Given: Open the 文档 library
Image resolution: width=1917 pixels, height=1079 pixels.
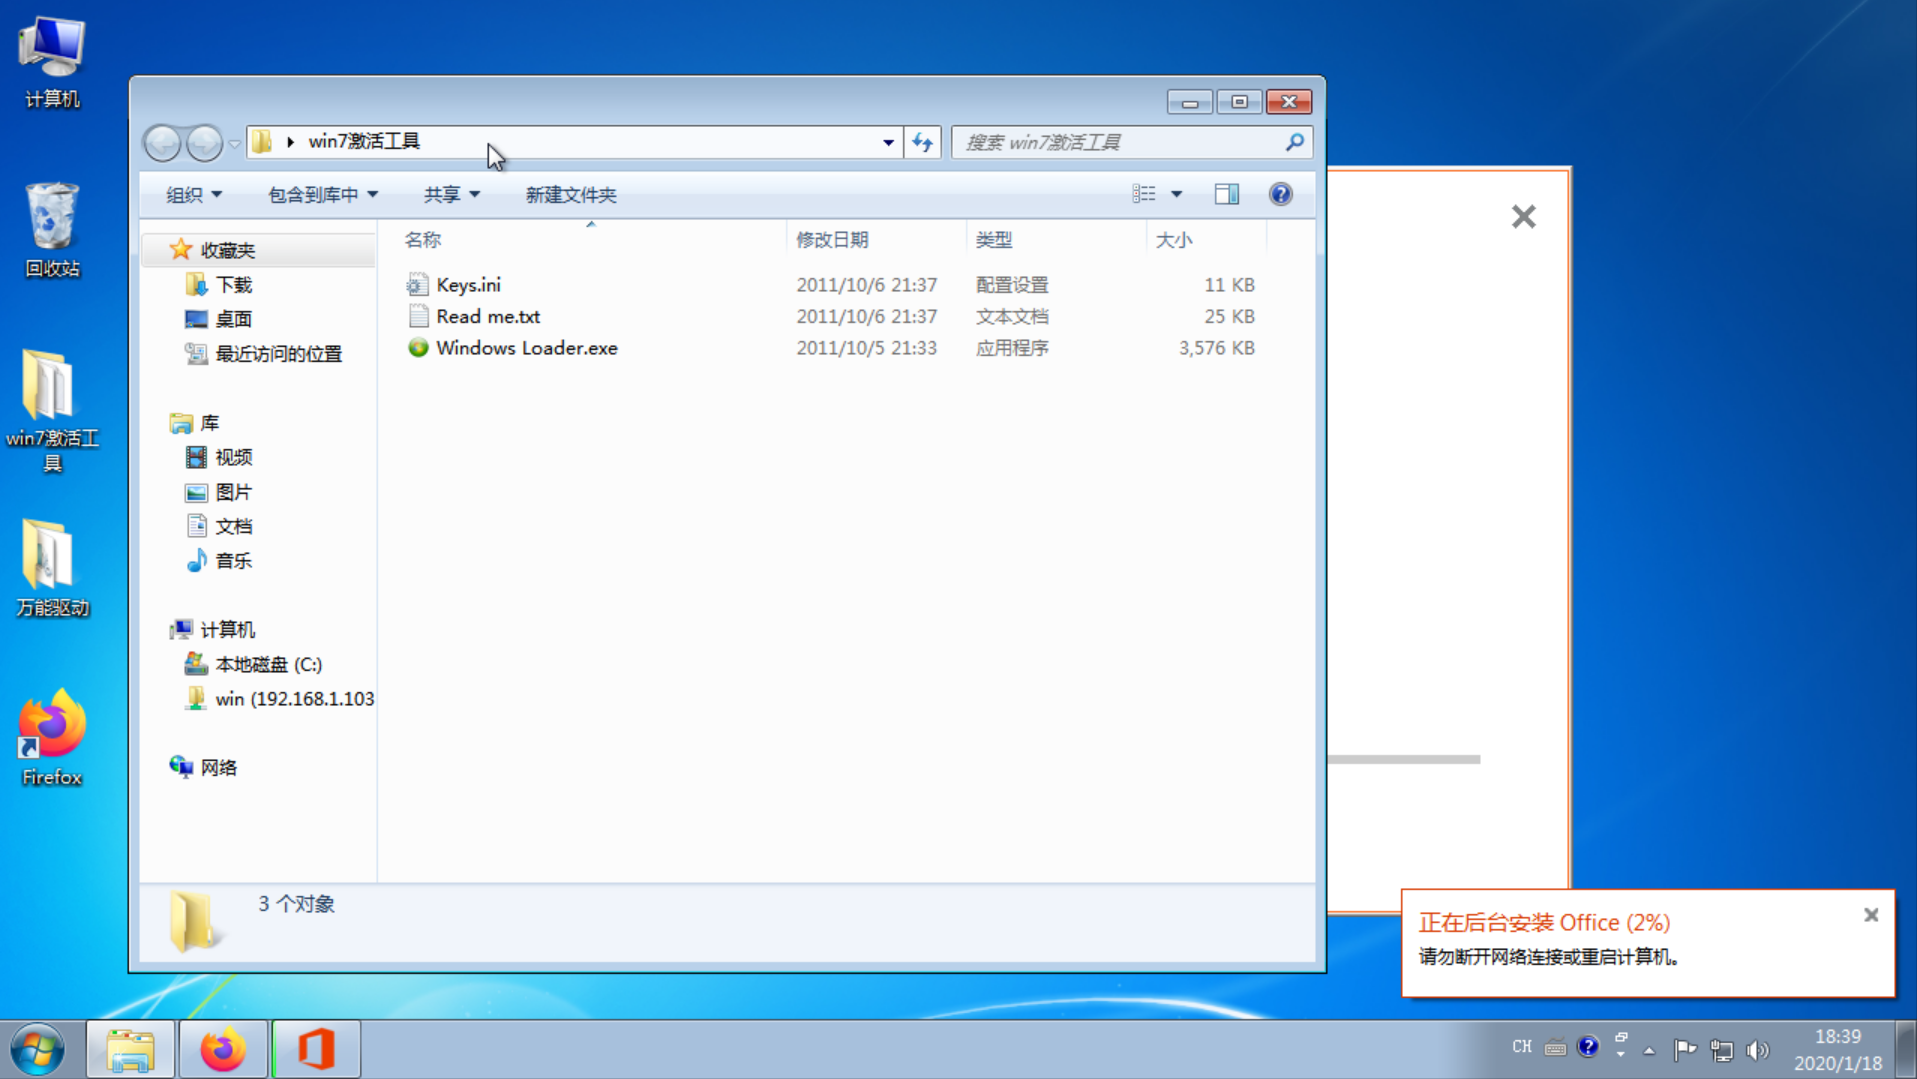Looking at the screenshot, I should point(234,526).
